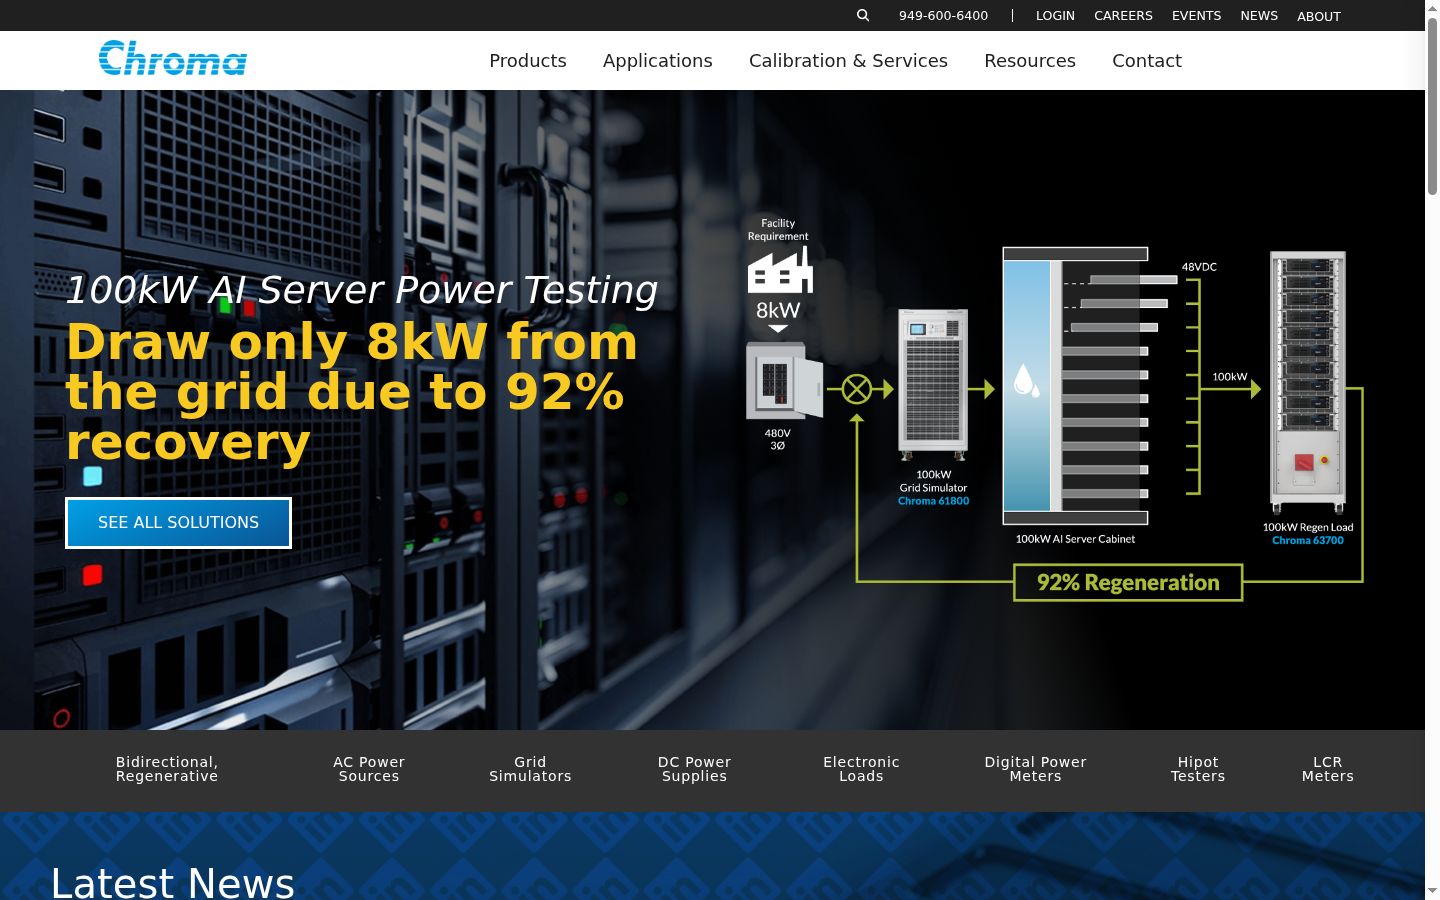The width and height of the screenshot is (1440, 900).
Task: Click the water droplet cooling icon
Action: 1025,380
